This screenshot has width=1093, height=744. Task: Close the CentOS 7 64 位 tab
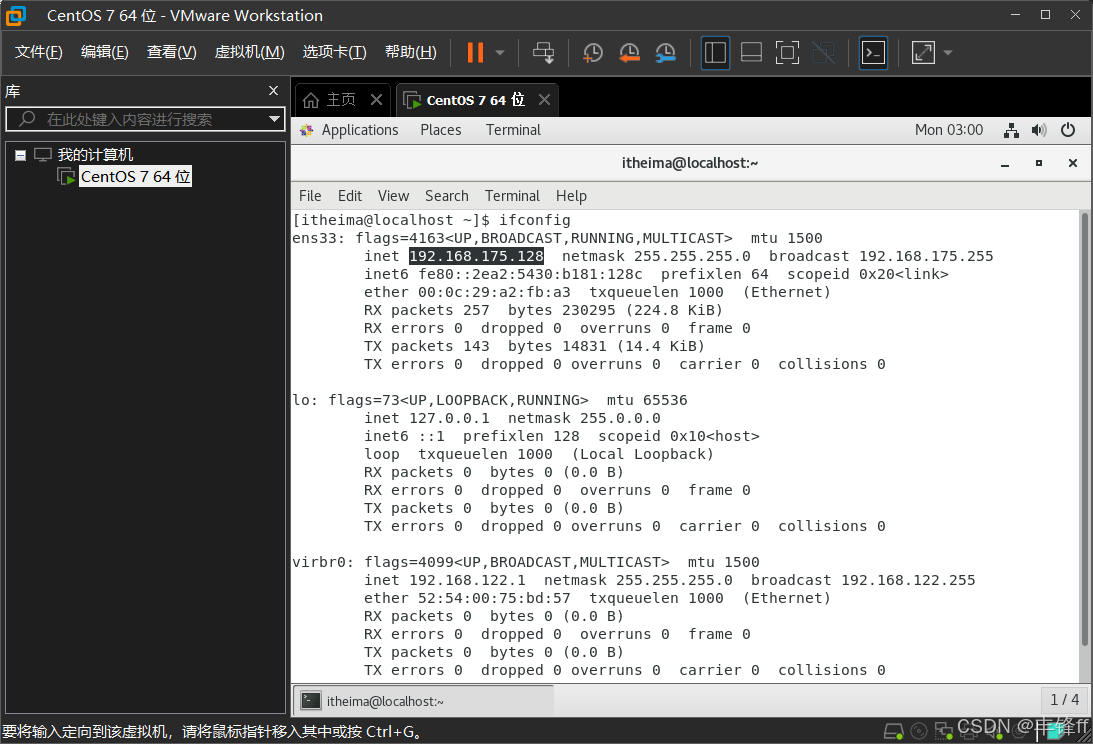544,100
